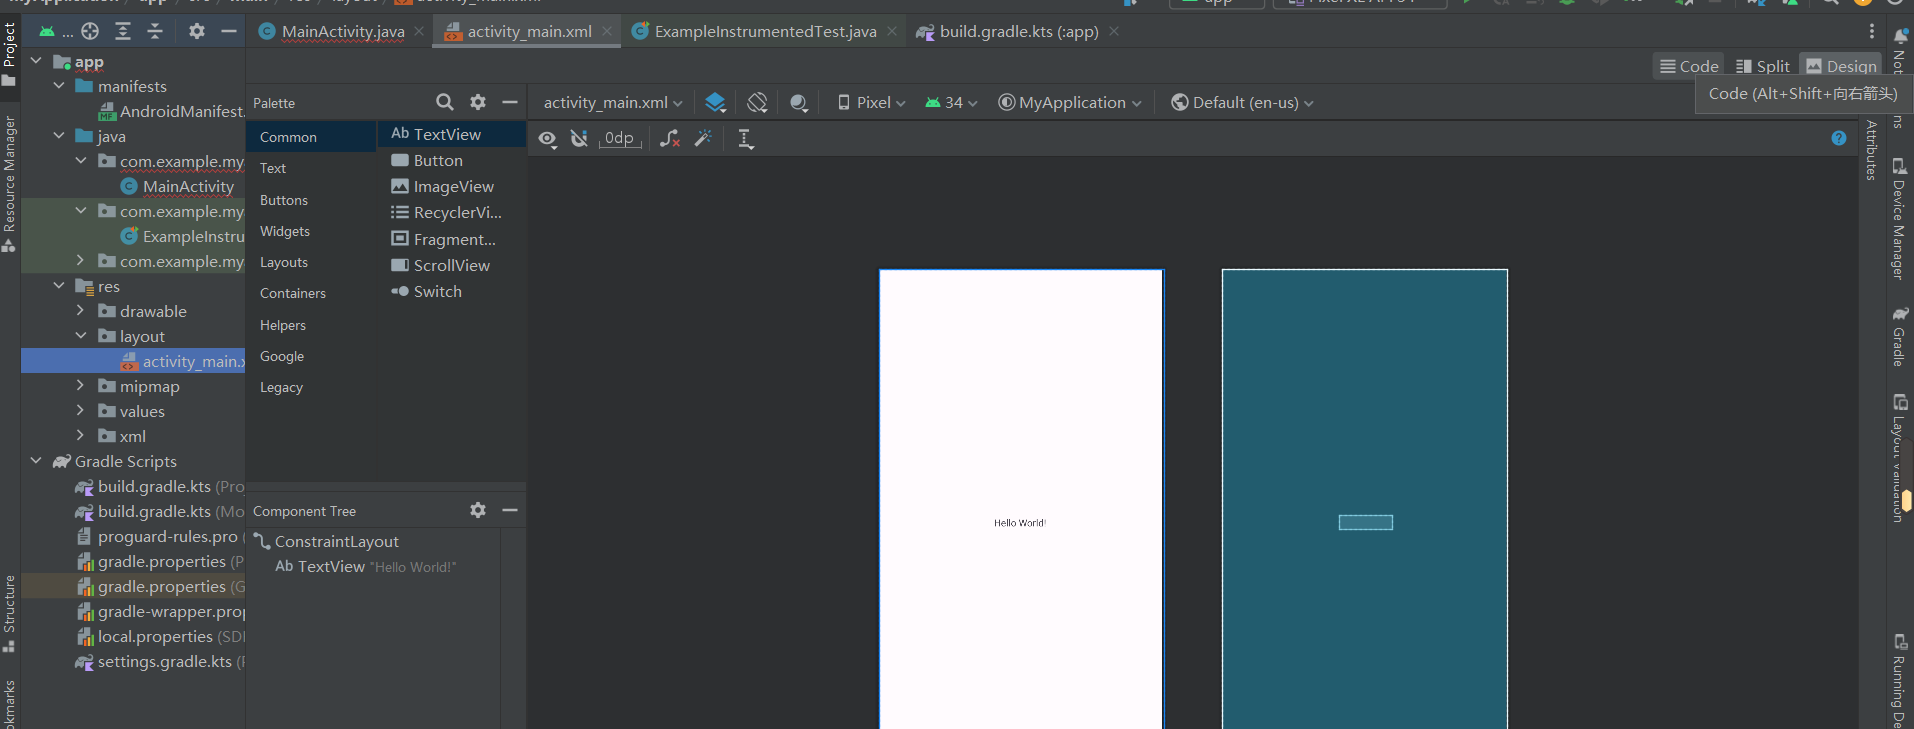Clear all constraints icon
The height and width of the screenshot is (729, 1914).
pyautogui.click(x=670, y=139)
